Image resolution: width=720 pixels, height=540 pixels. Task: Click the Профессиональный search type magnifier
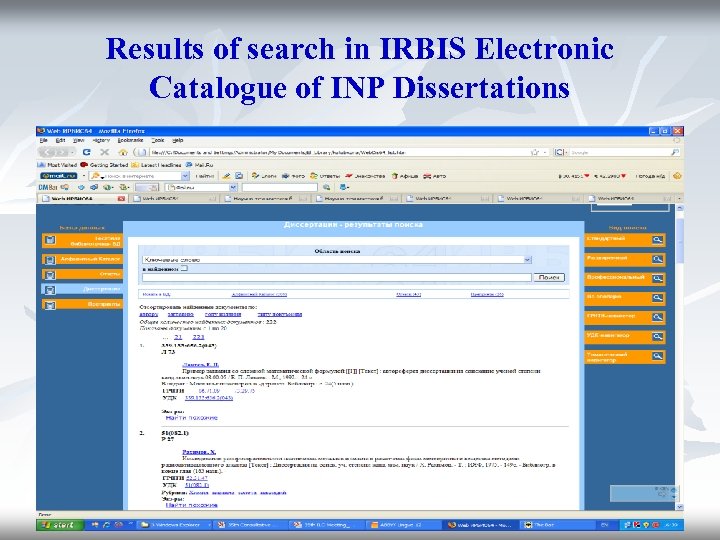658,279
